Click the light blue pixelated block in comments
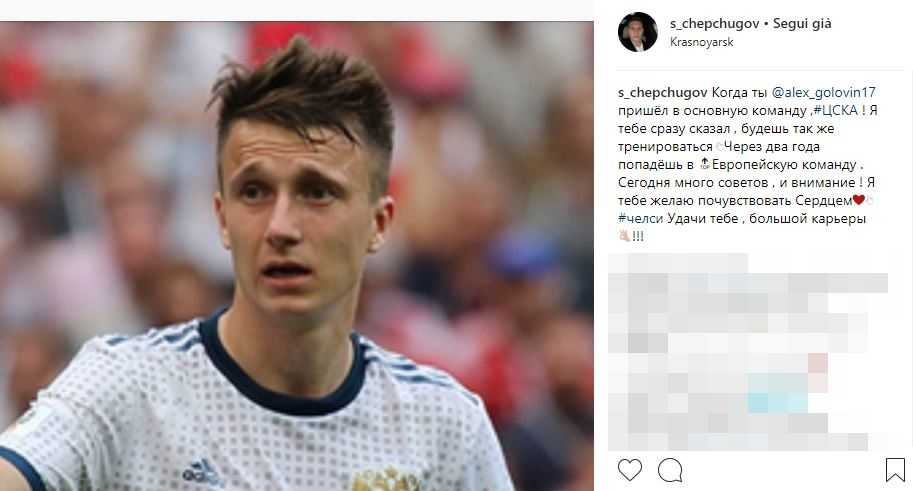The width and height of the screenshot is (913, 491). coord(778,394)
